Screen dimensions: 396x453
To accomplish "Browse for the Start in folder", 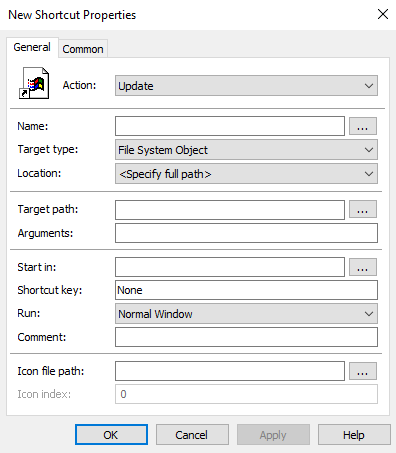I will tap(363, 267).
